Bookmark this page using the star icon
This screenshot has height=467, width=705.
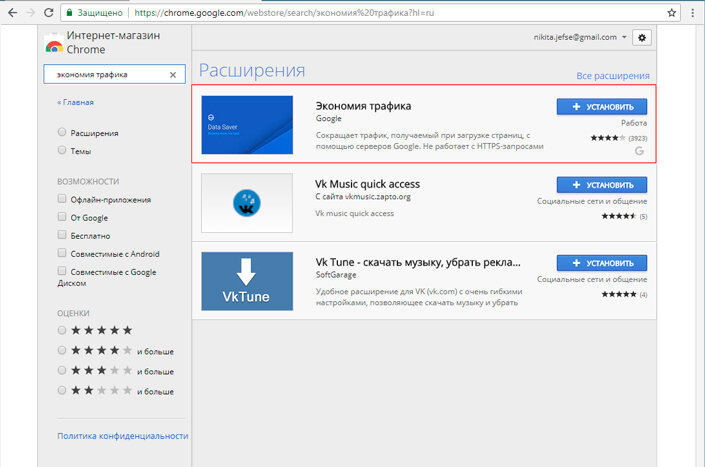pyautogui.click(x=672, y=13)
